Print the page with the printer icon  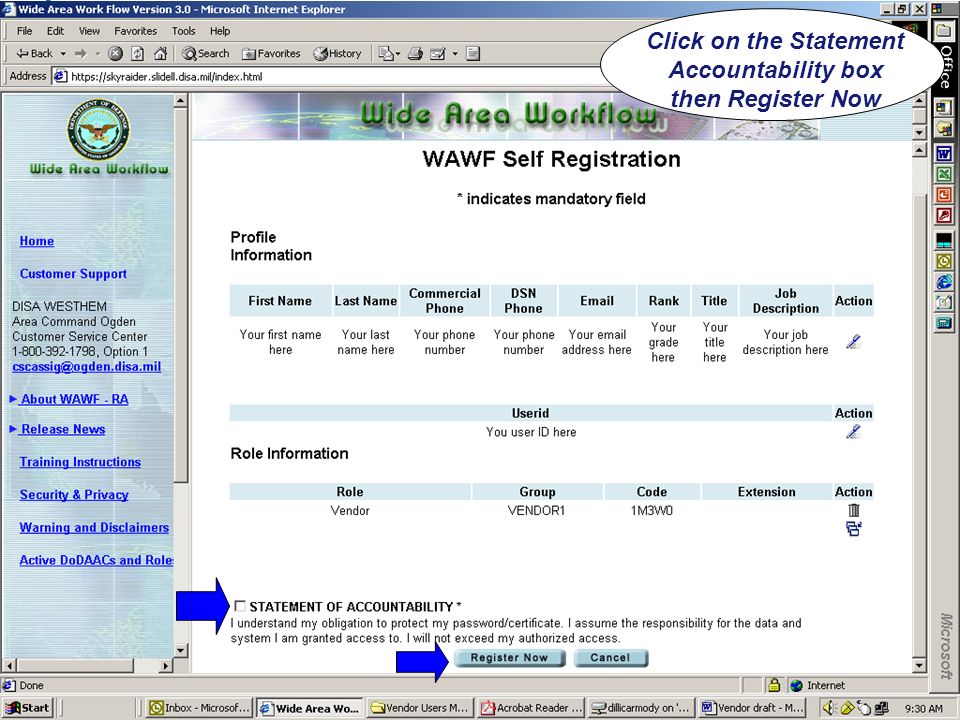pyautogui.click(x=415, y=54)
